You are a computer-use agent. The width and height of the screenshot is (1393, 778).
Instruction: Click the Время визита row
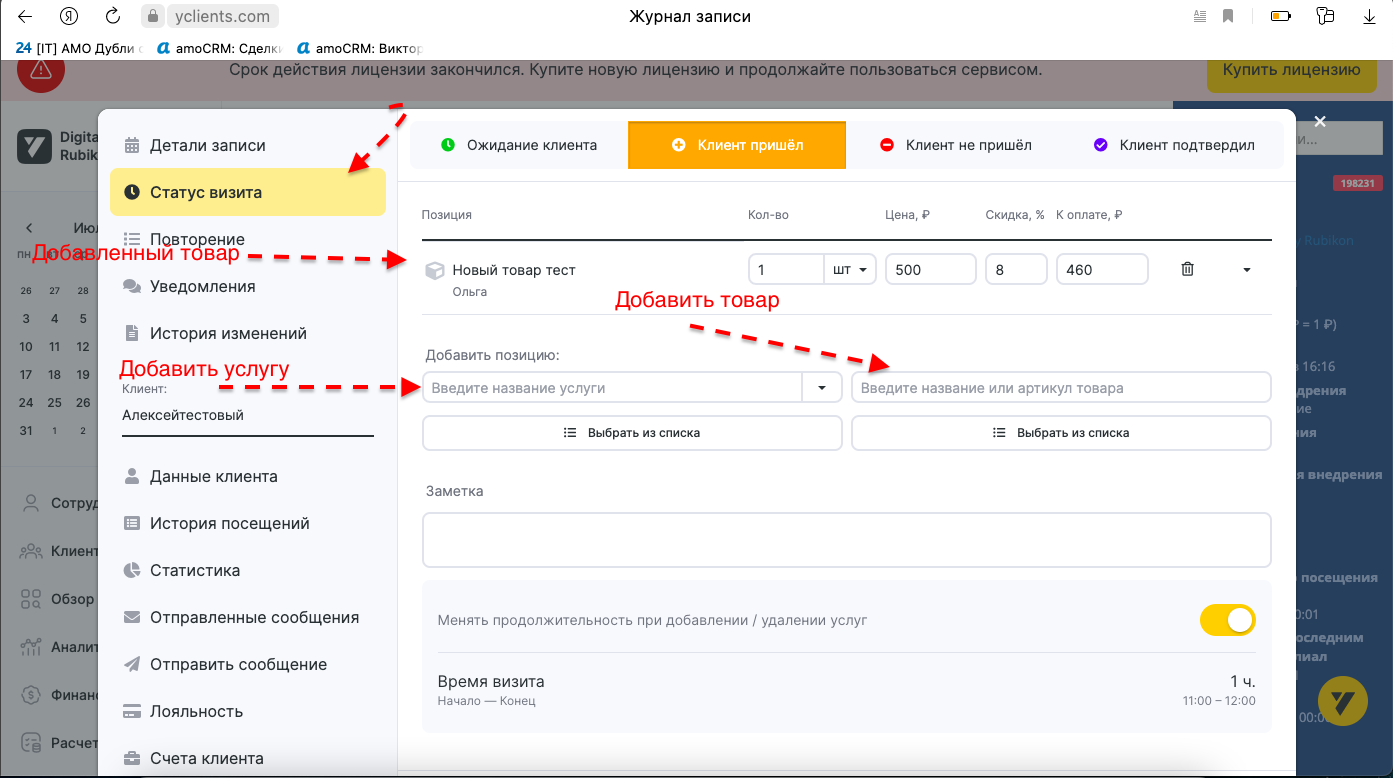847,690
